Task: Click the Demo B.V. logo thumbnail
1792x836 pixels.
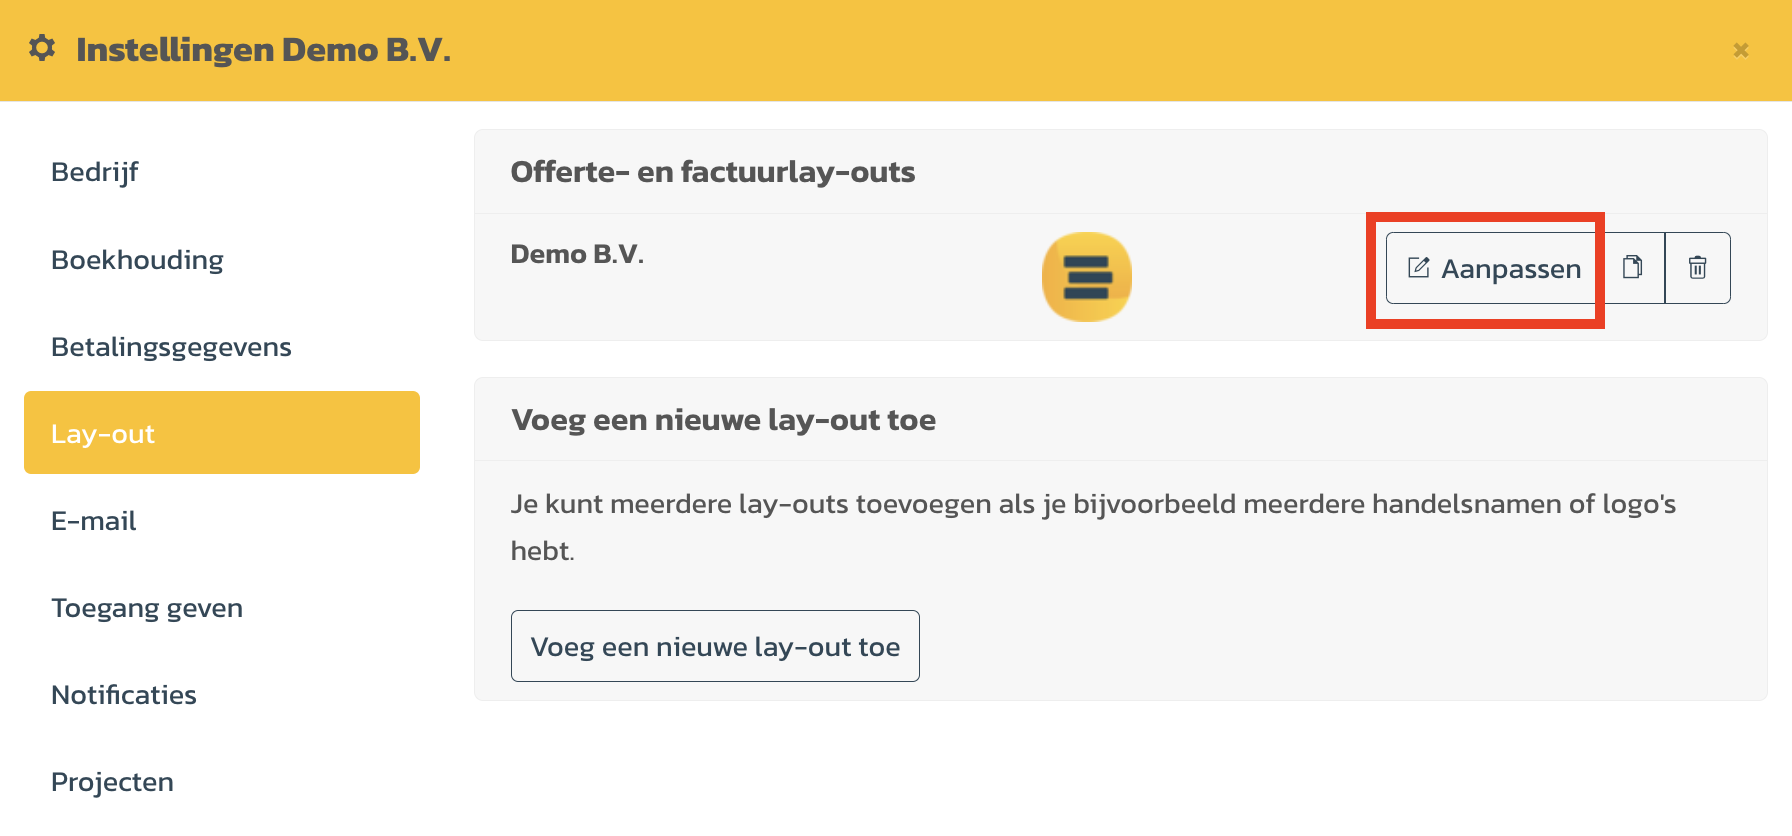Action: [1087, 277]
